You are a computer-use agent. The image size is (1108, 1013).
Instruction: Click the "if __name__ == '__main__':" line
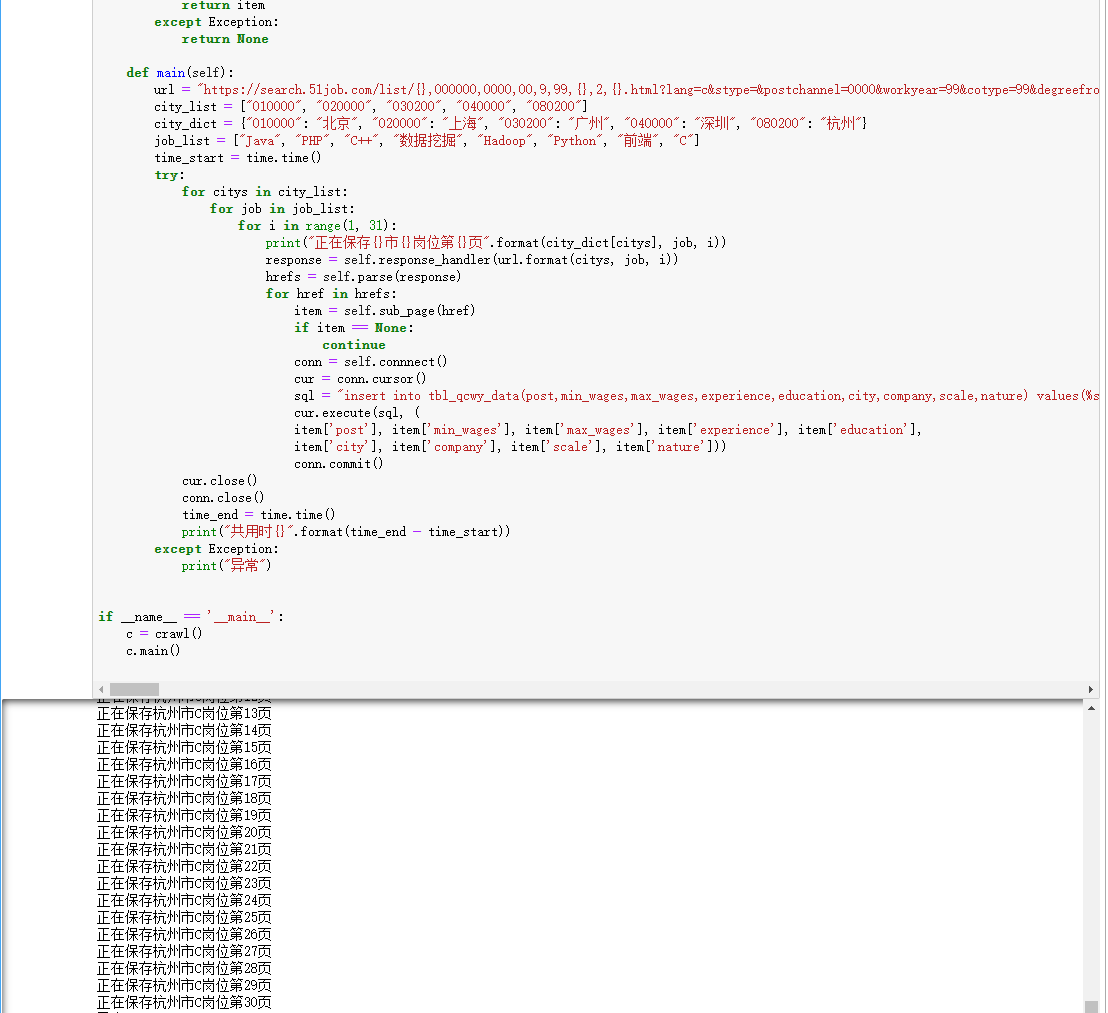[191, 617]
